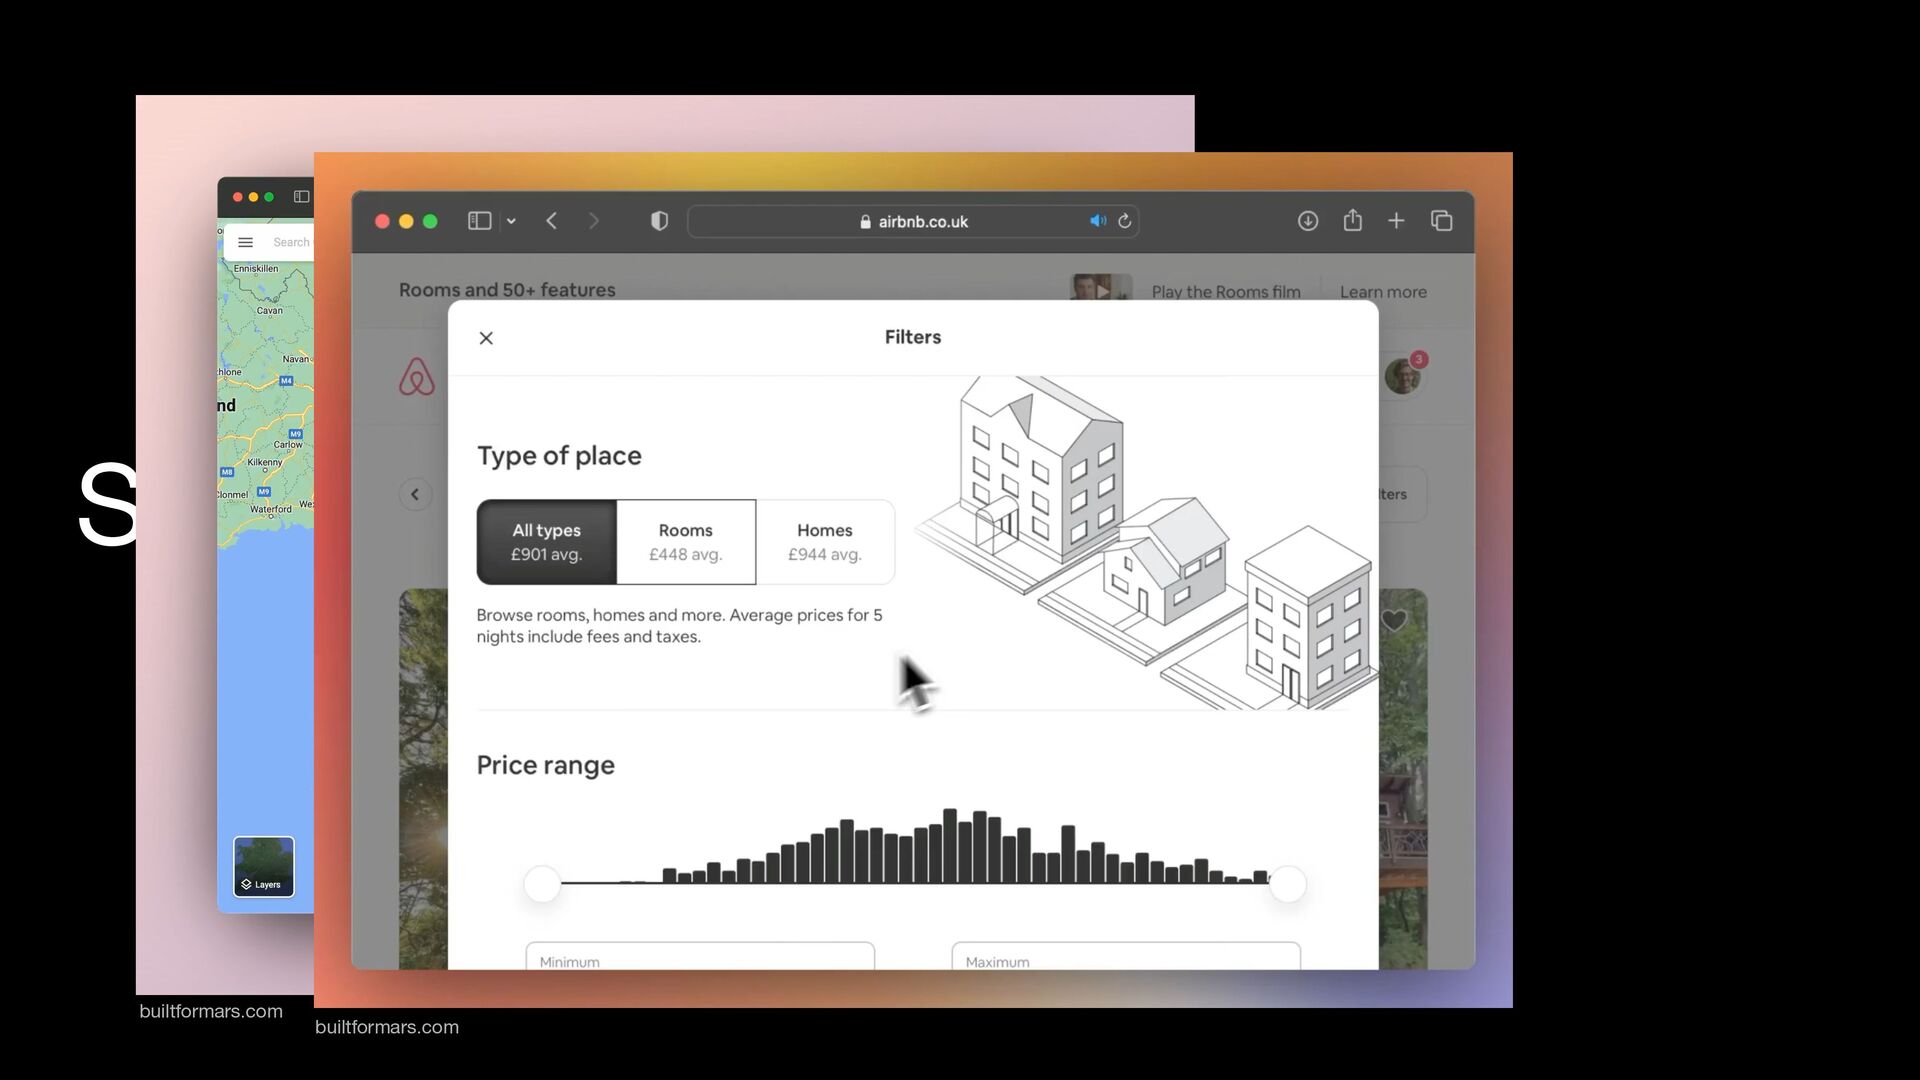Expand the sidebar options chevron

coord(511,221)
